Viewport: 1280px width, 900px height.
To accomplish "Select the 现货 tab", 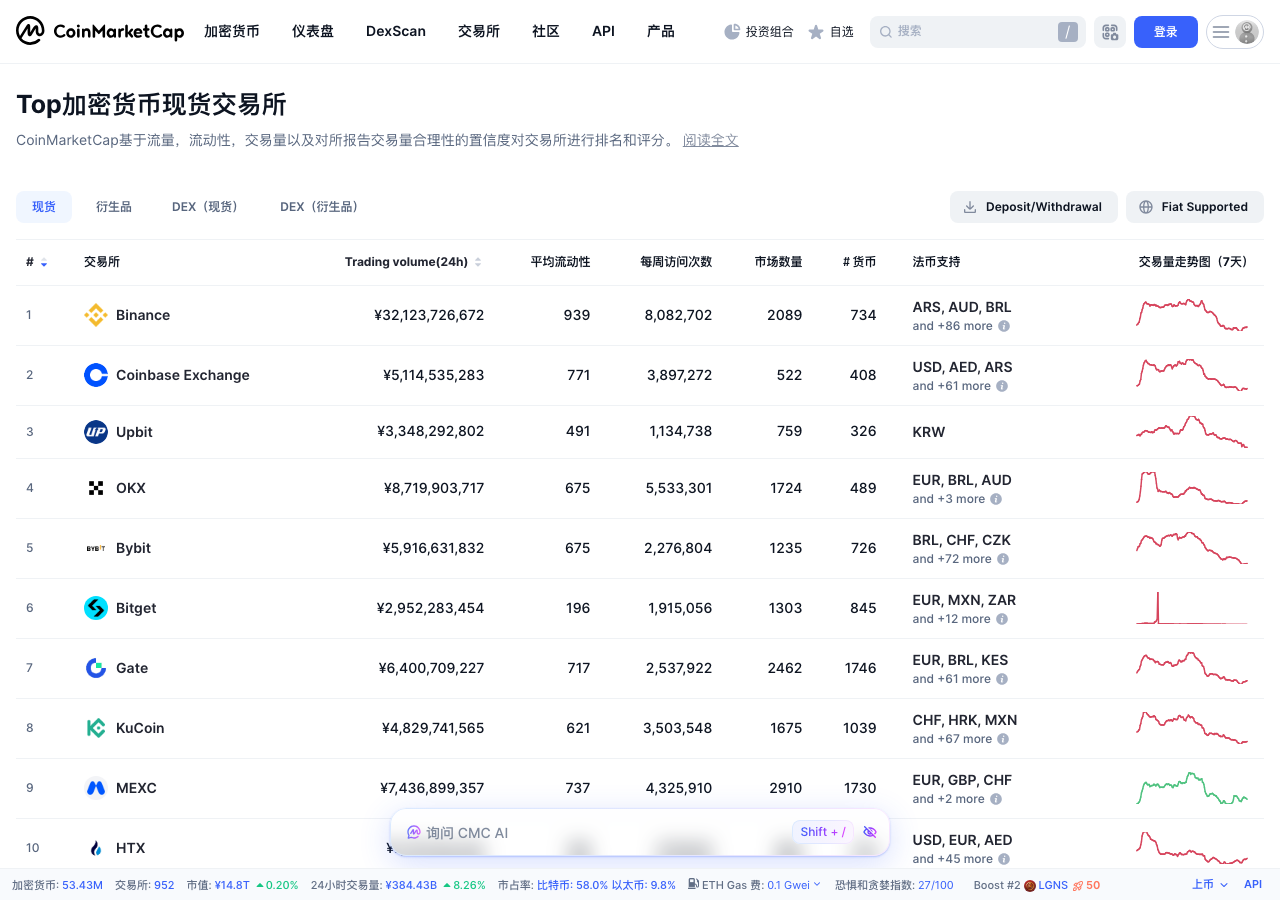I will [x=44, y=207].
